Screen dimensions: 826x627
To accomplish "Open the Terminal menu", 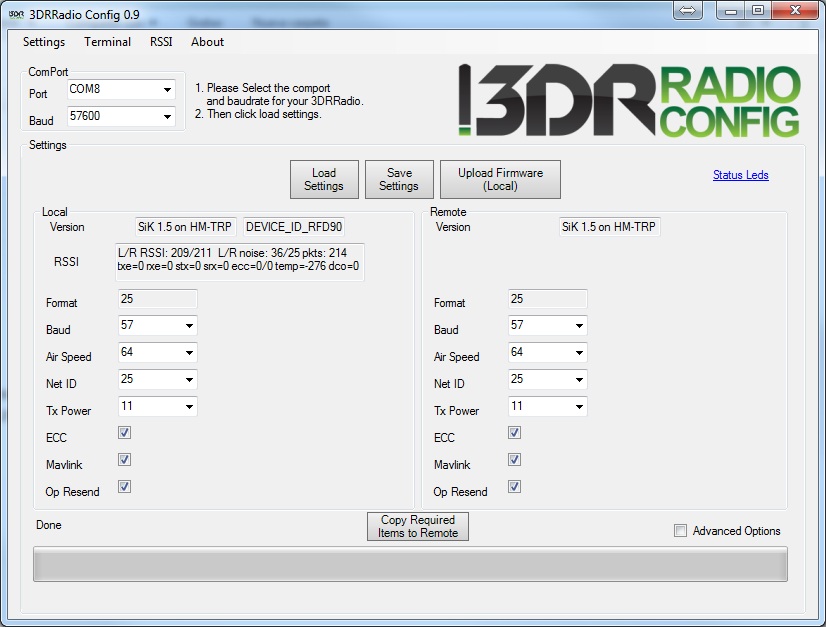I will tap(107, 42).
